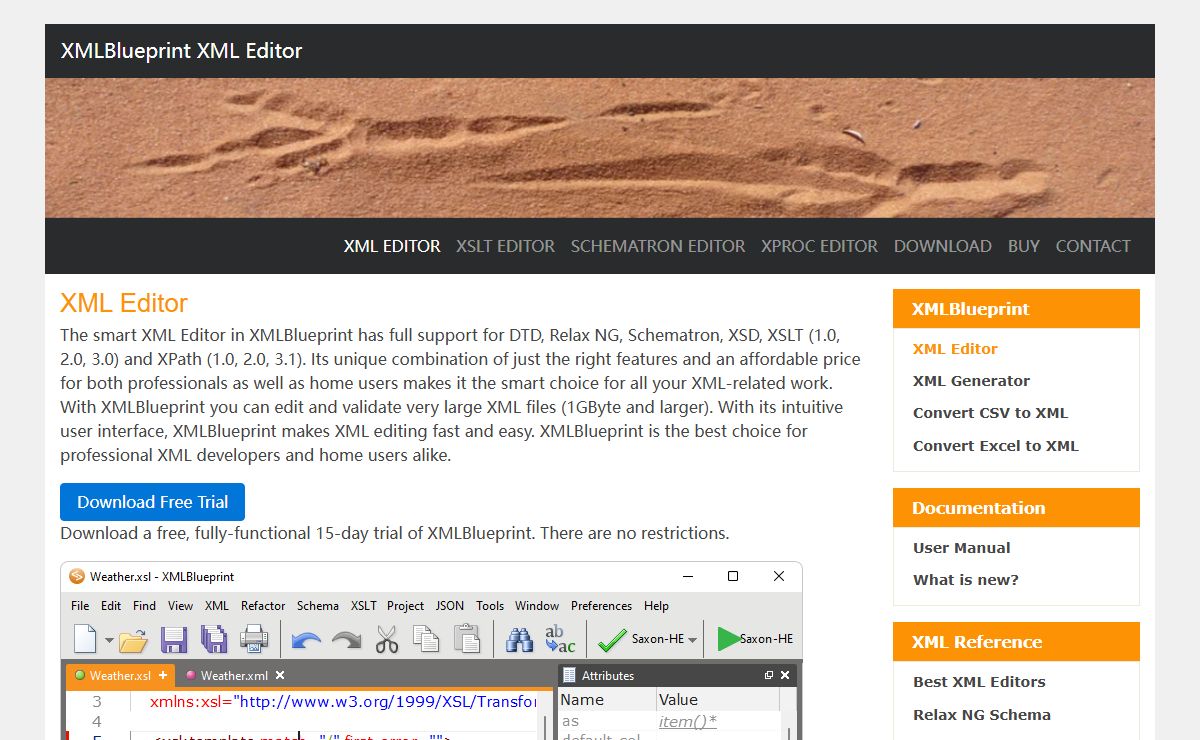Image resolution: width=1200 pixels, height=740 pixels.
Task: Open the Project menu
Action: coord(405,606)
